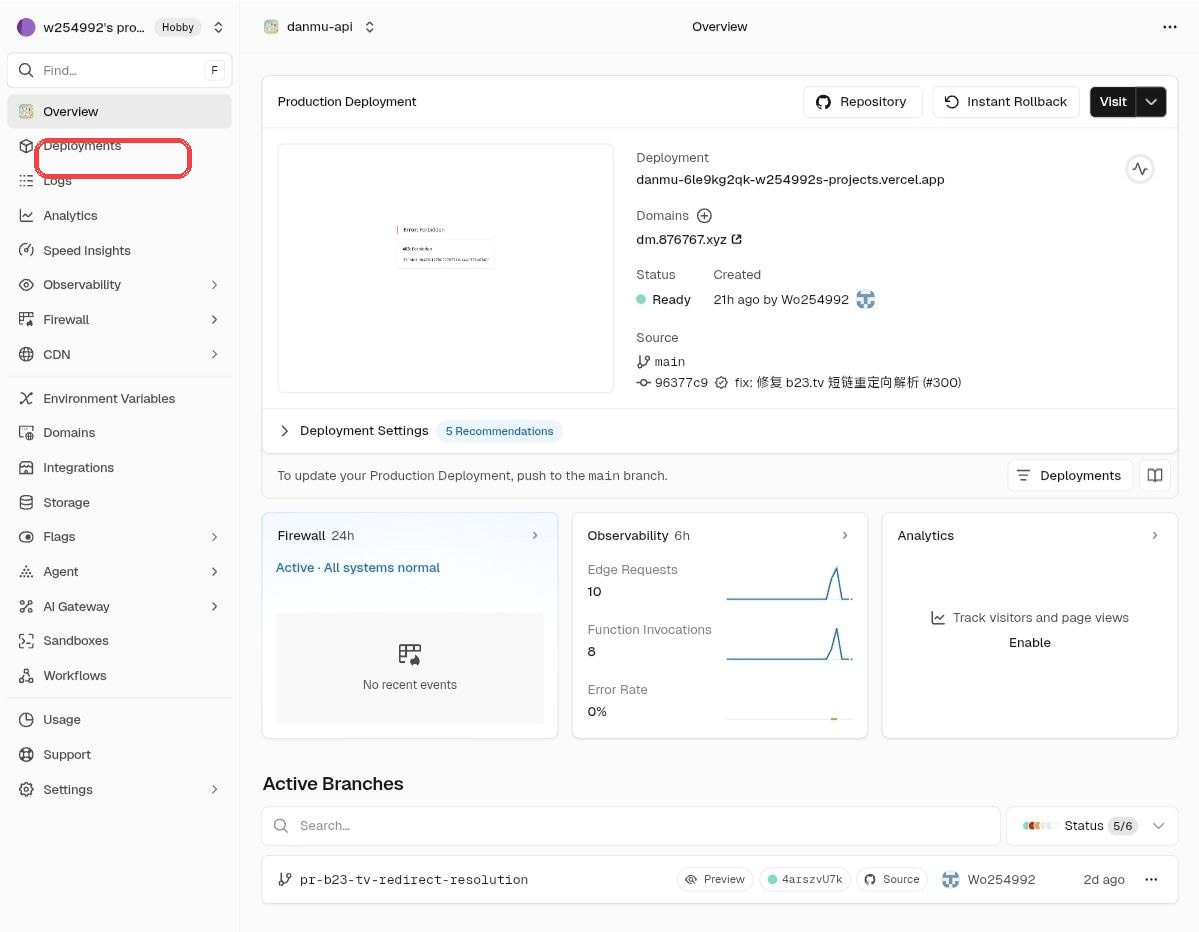Click the 5 Recommendations badge
Image resolution: width=1199 pixels, height=932 pixels.
point(499,431)
